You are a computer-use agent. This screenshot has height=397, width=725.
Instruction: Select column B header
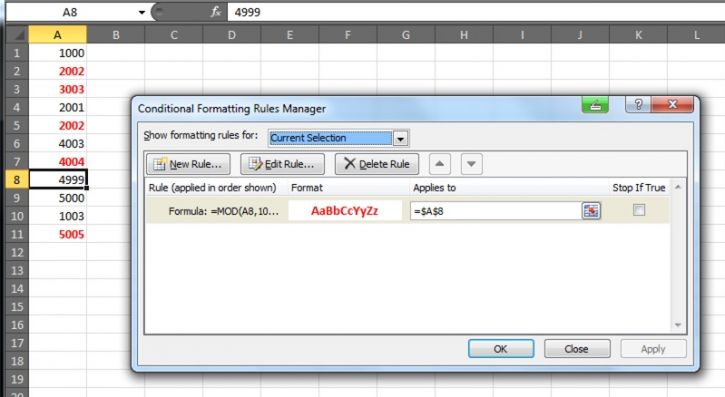pos(116,35)
